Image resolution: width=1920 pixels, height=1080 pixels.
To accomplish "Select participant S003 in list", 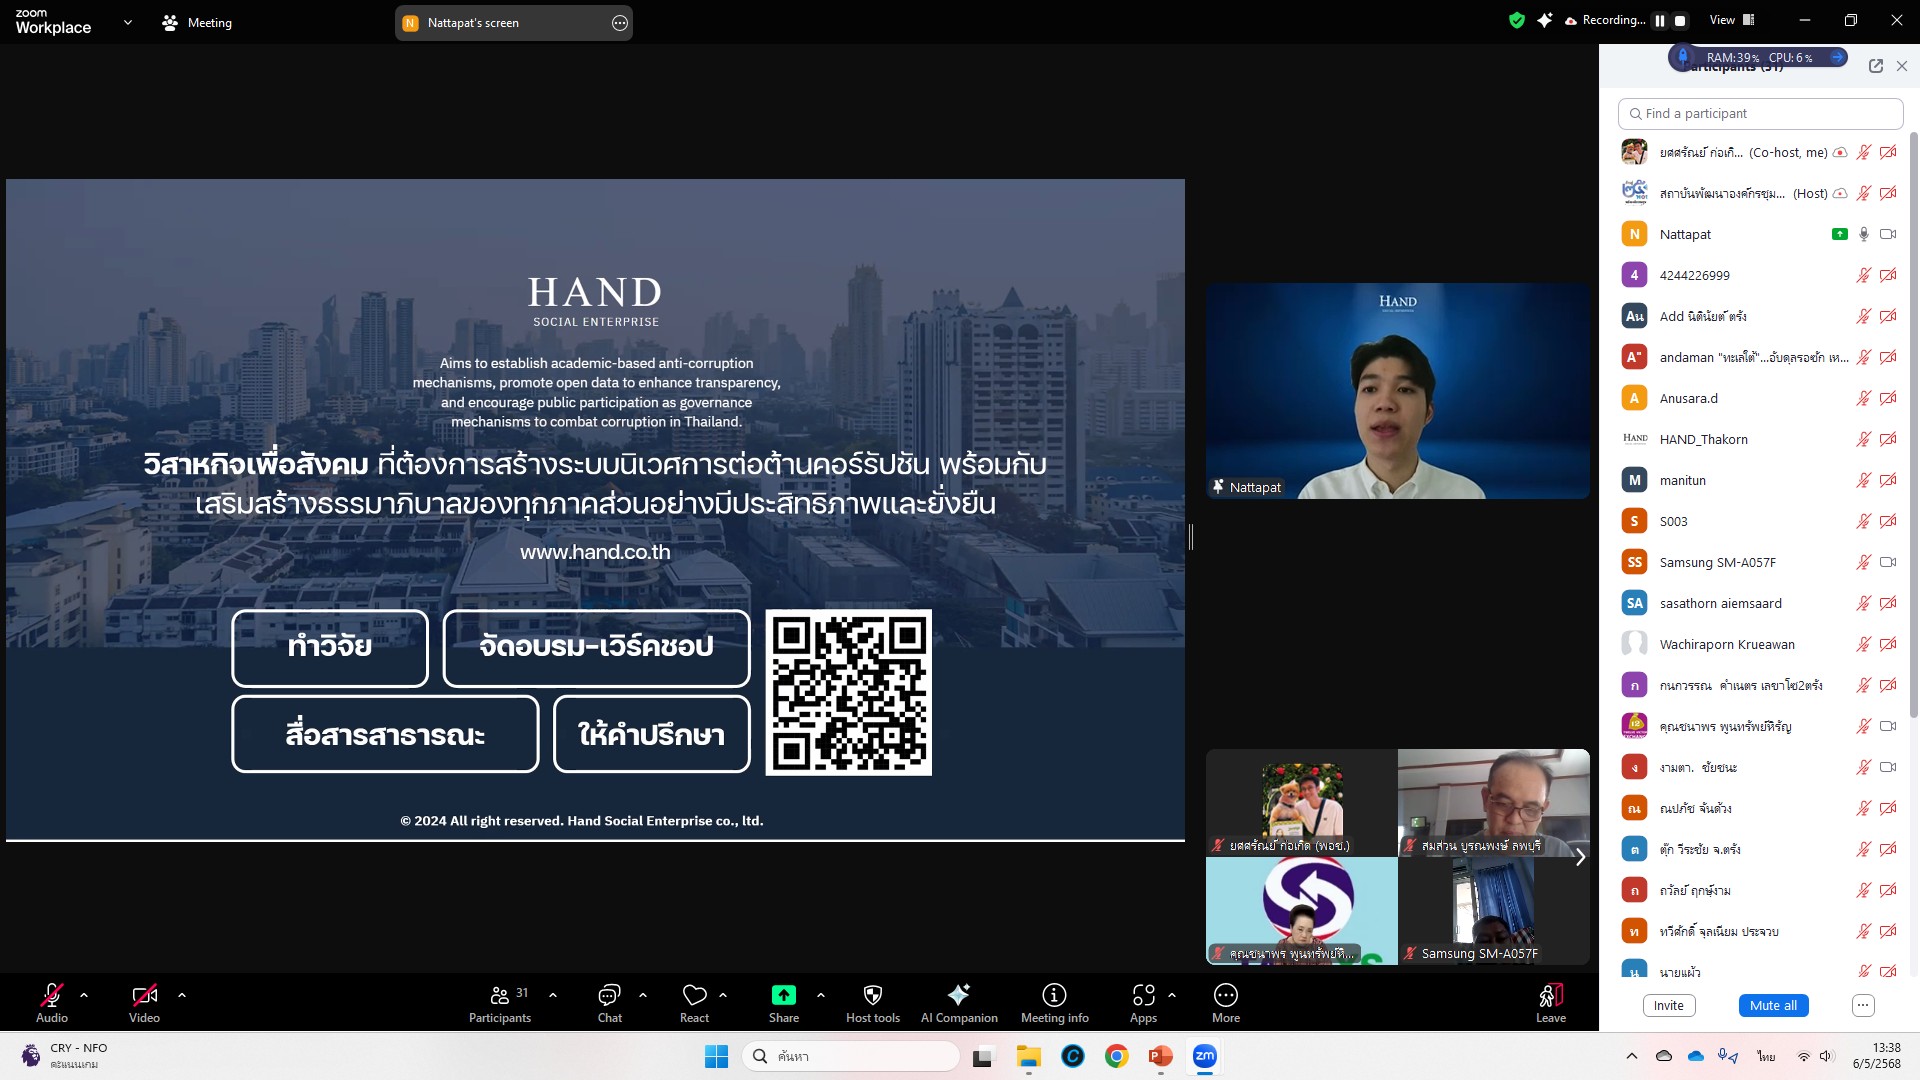I will [x=1759, y=521].
